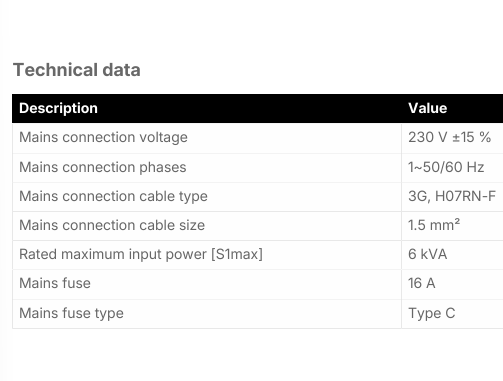Select the 3G, H07RN-F value cell
503x381 pixels.
452,196
